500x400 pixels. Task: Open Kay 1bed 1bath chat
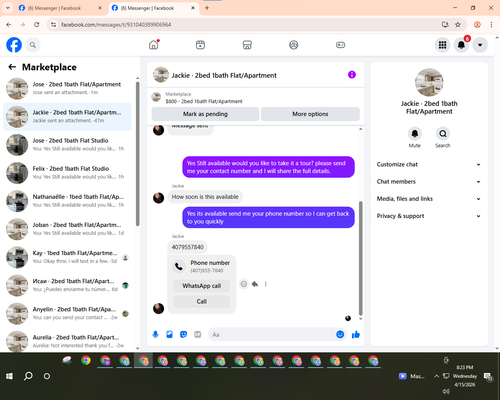coord(67,257)
